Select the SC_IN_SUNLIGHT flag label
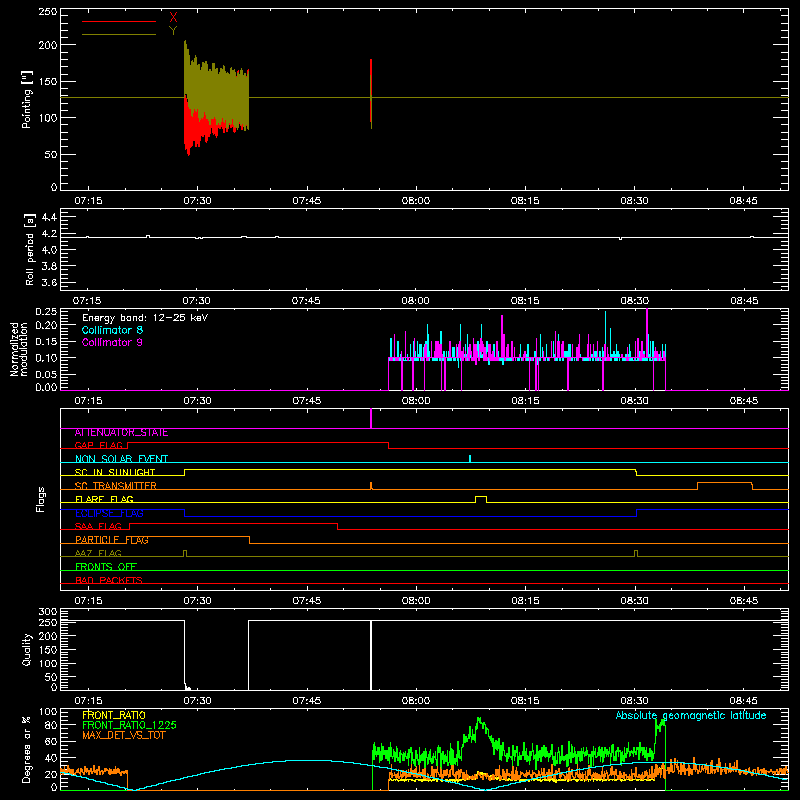Viewport: 800px width, 800px height. coord(115,472)
